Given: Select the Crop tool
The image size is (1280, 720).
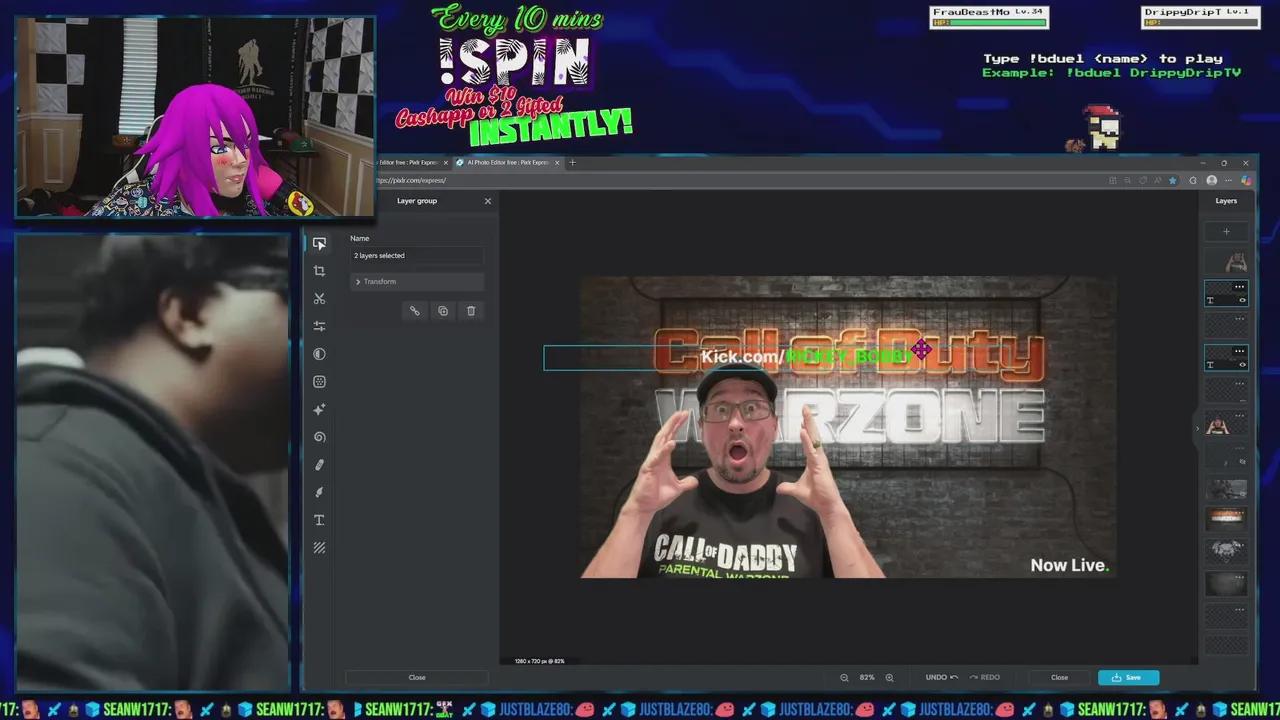Looking at the screenshot, I should [319, 271].
